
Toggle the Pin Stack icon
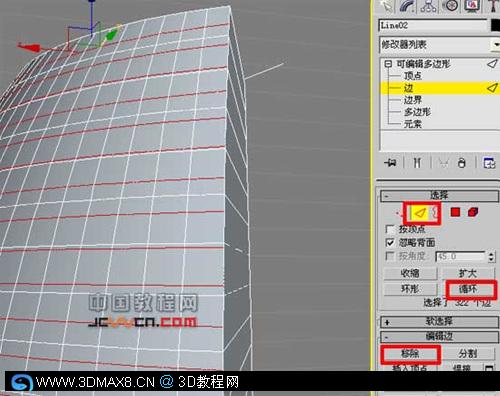[390, 163]
